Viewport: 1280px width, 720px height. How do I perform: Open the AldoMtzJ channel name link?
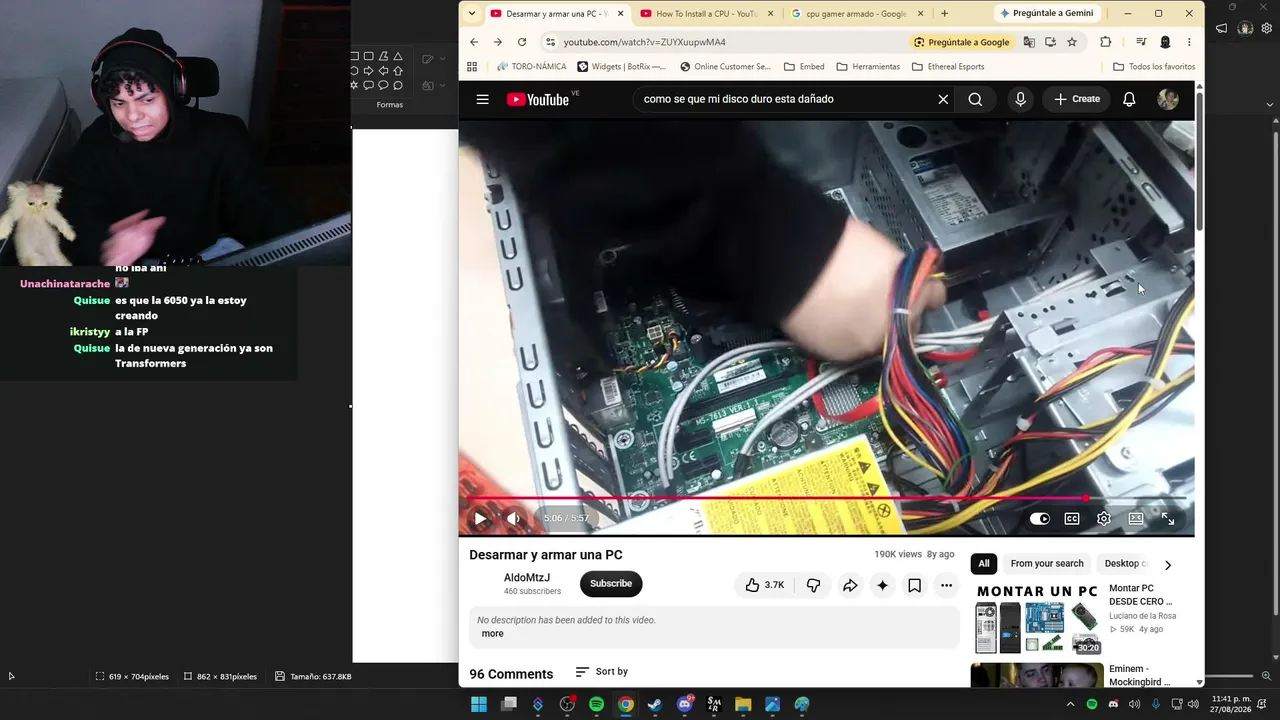(x=527, y=578)
